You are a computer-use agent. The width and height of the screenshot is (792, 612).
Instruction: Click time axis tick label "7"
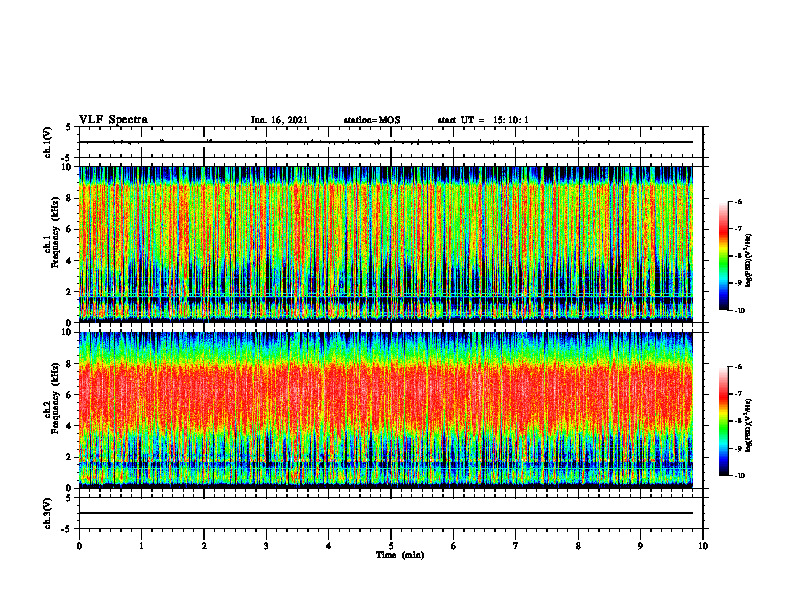pos(516,546)
